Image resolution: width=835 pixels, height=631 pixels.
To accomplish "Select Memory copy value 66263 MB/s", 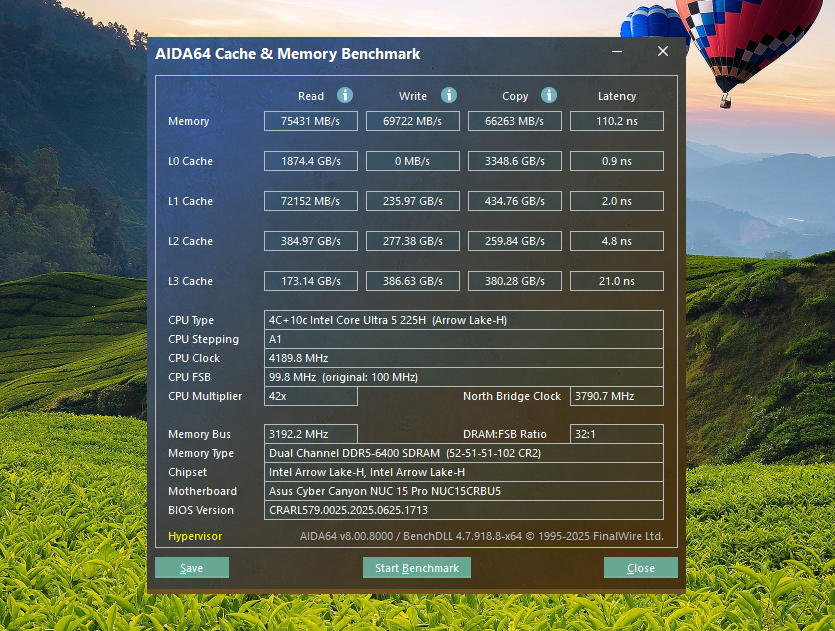I will tap(514, 121).
